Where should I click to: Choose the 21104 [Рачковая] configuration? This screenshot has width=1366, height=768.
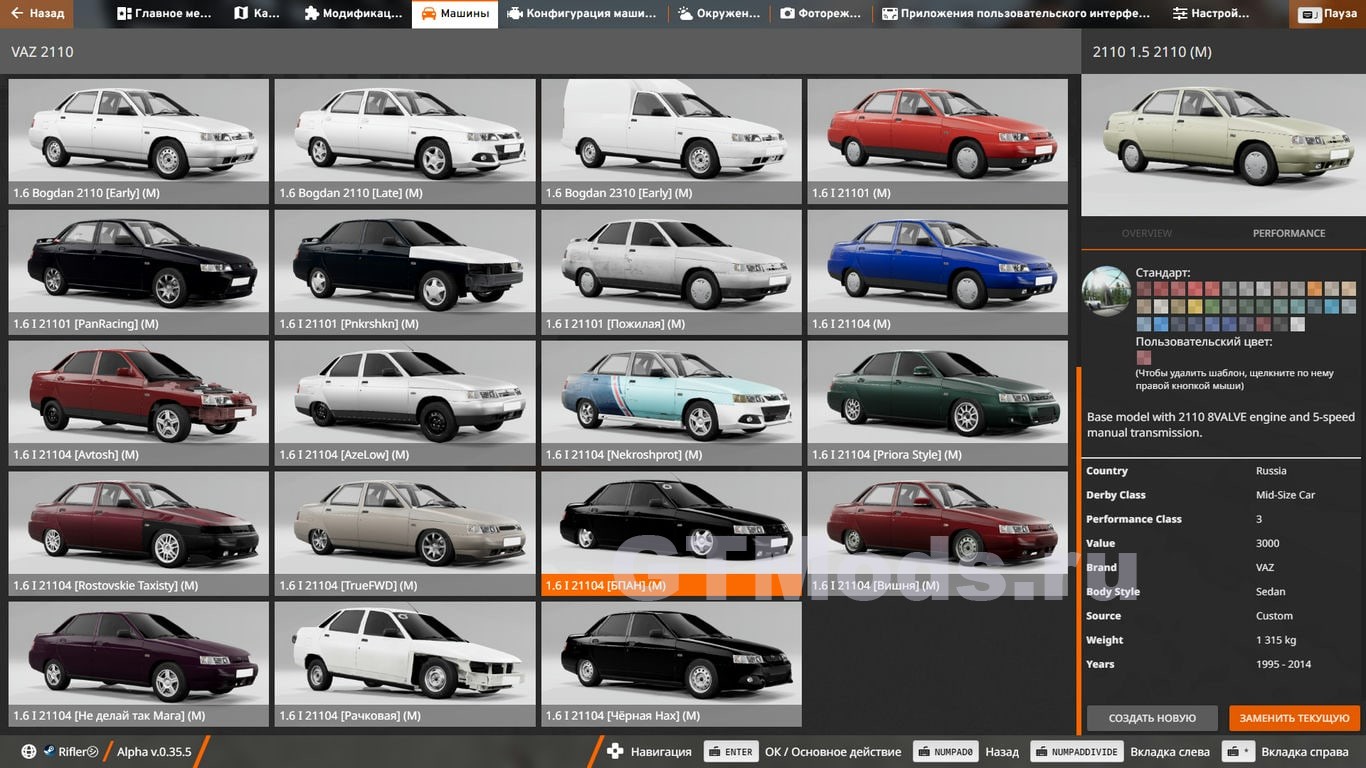405,665
